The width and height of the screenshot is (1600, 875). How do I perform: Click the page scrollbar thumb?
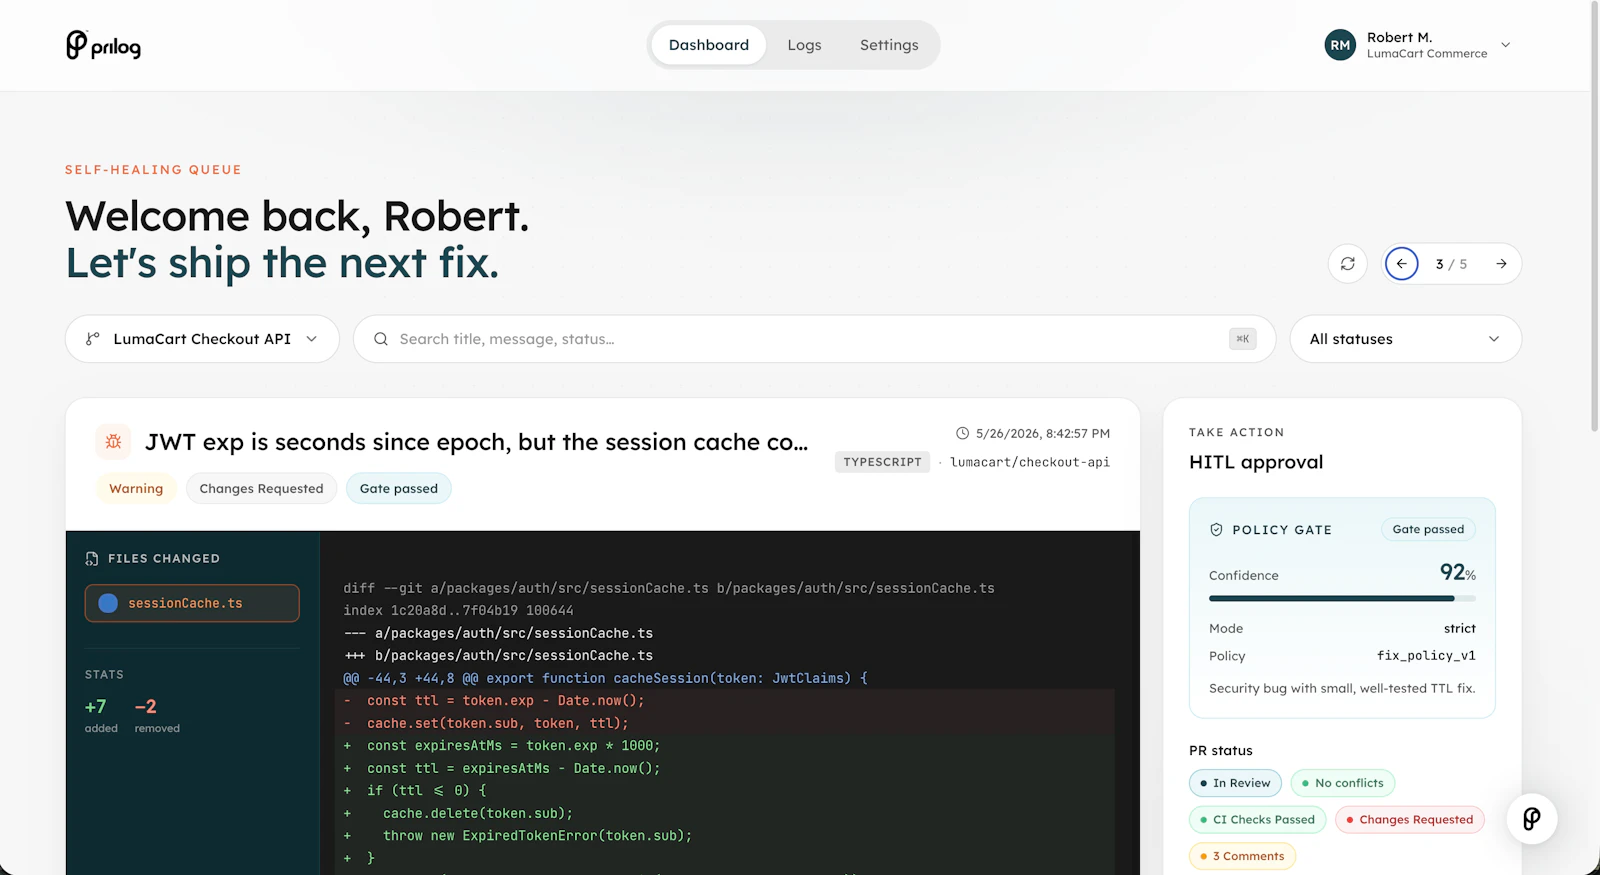point(1595,215)
